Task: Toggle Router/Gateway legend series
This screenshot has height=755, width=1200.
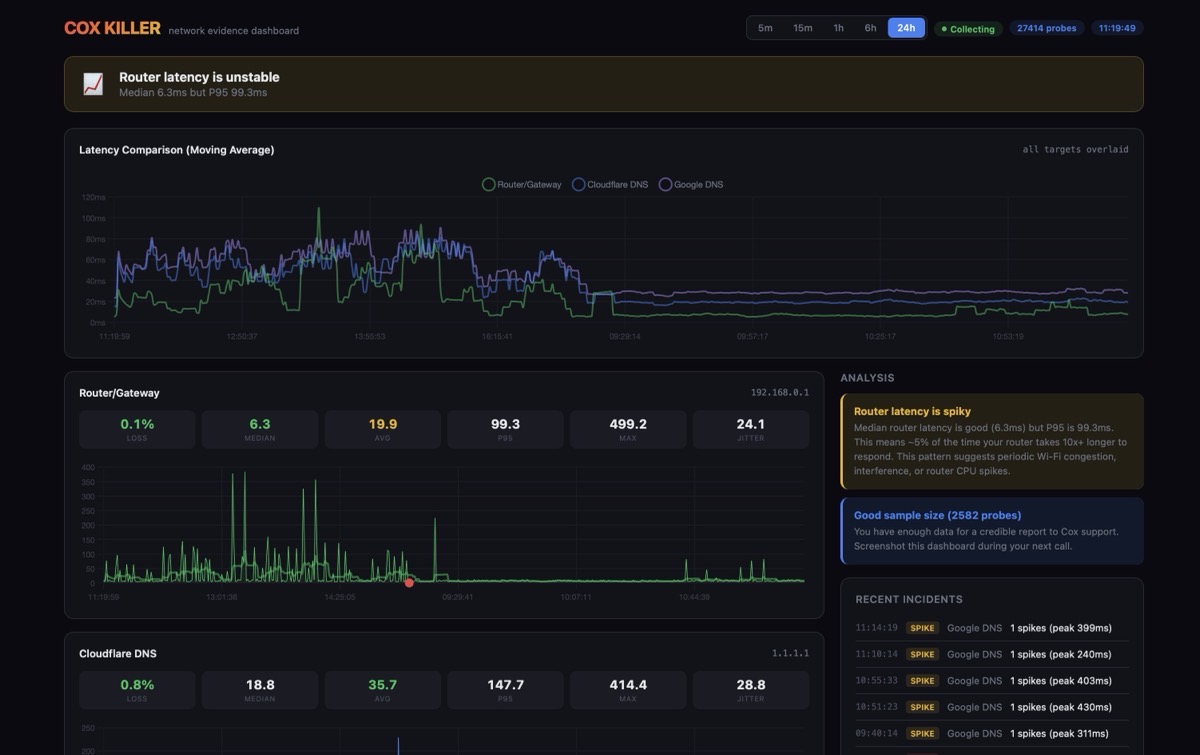Action: click(x=522, y=184)
